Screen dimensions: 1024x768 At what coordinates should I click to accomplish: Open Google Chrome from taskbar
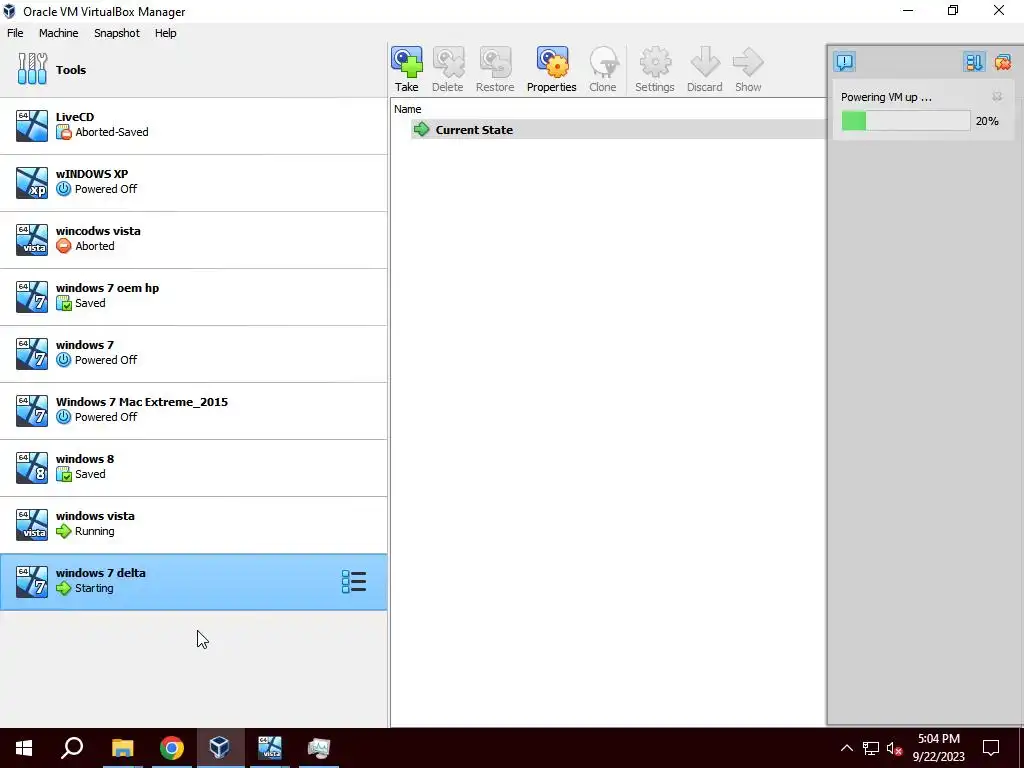[172, 748]
